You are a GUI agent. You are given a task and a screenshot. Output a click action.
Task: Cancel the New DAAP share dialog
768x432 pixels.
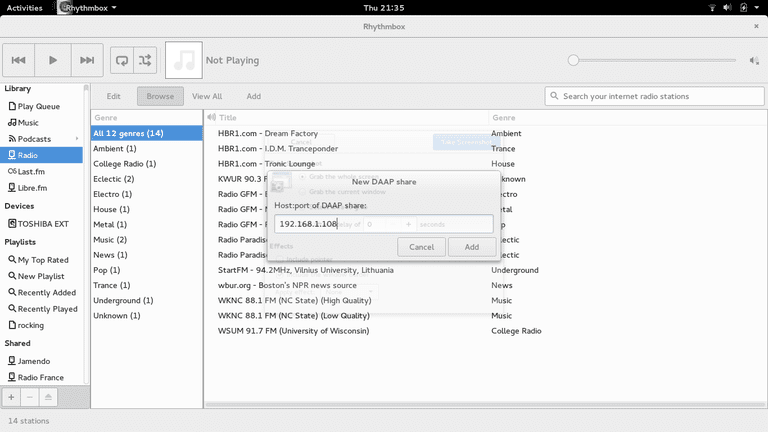[x=421, y=247]
